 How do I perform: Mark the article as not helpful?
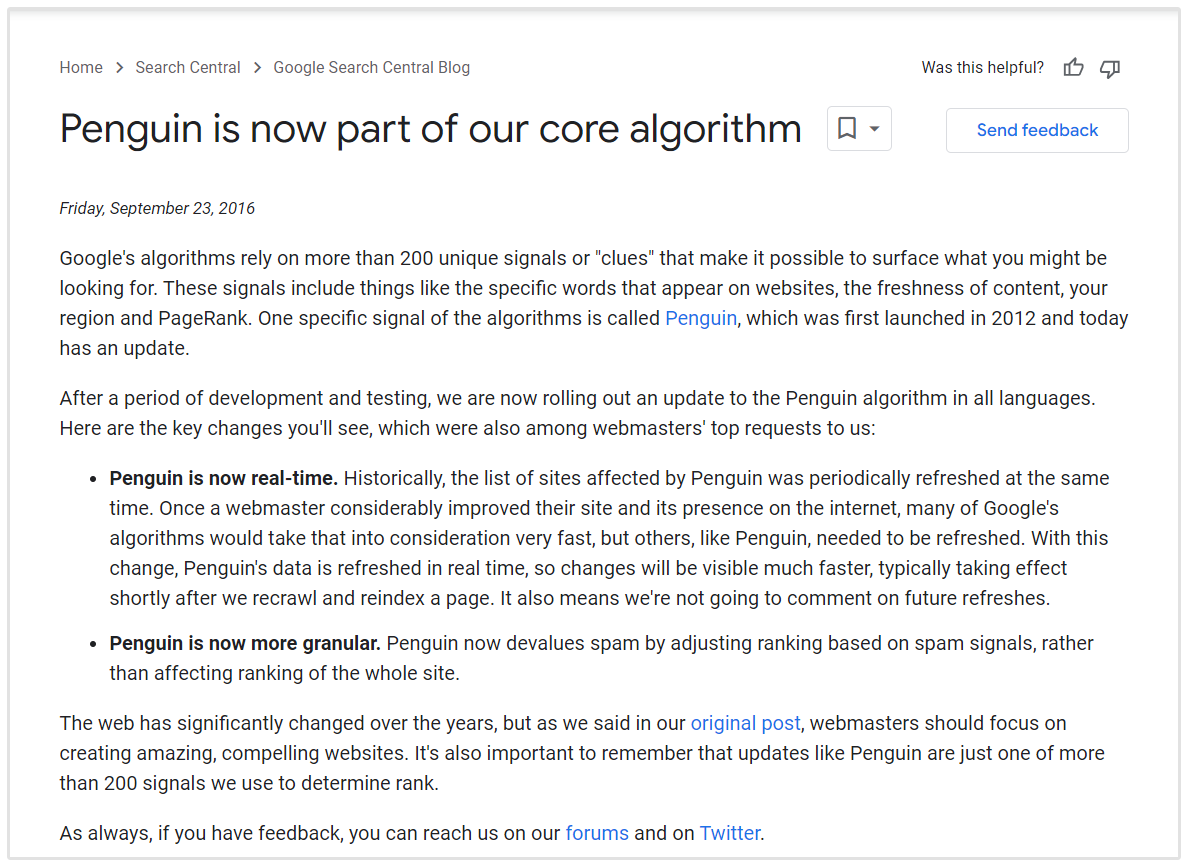coord(1109,68)
